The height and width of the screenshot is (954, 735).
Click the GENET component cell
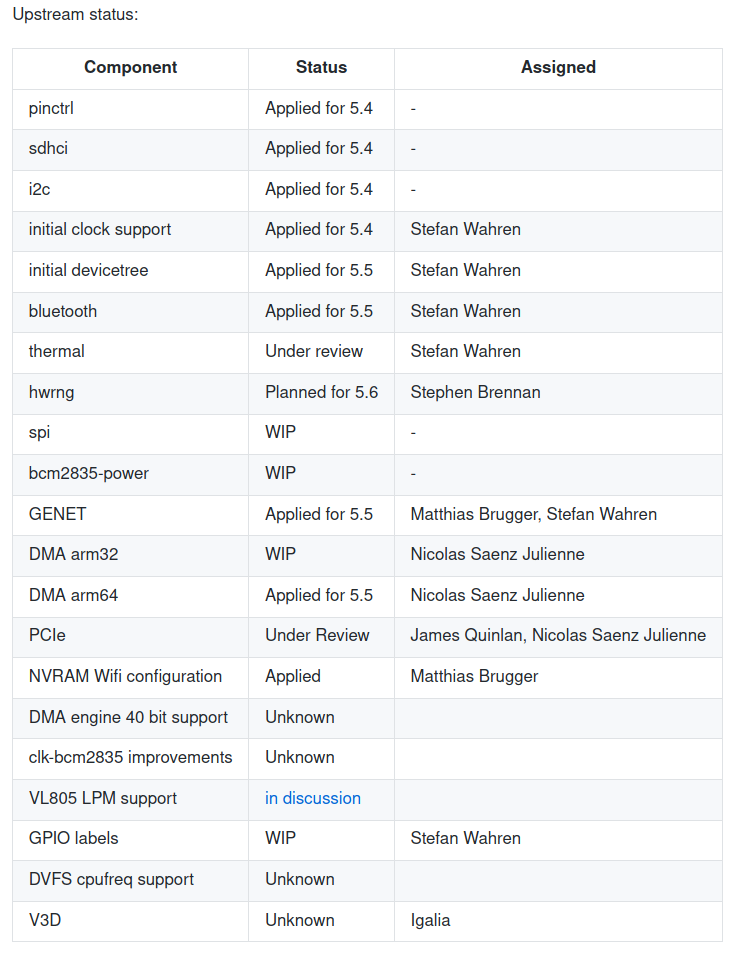pos(58,514)
